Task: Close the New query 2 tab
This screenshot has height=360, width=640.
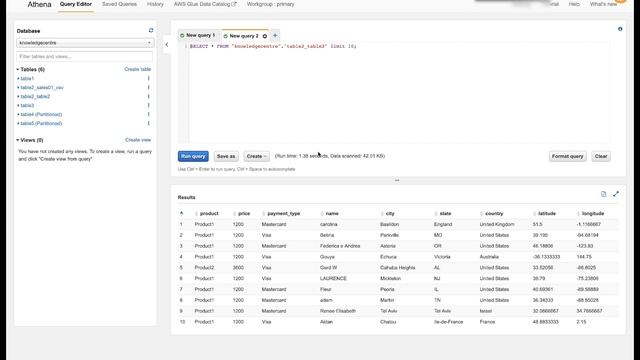Action: tap(265, 36)
